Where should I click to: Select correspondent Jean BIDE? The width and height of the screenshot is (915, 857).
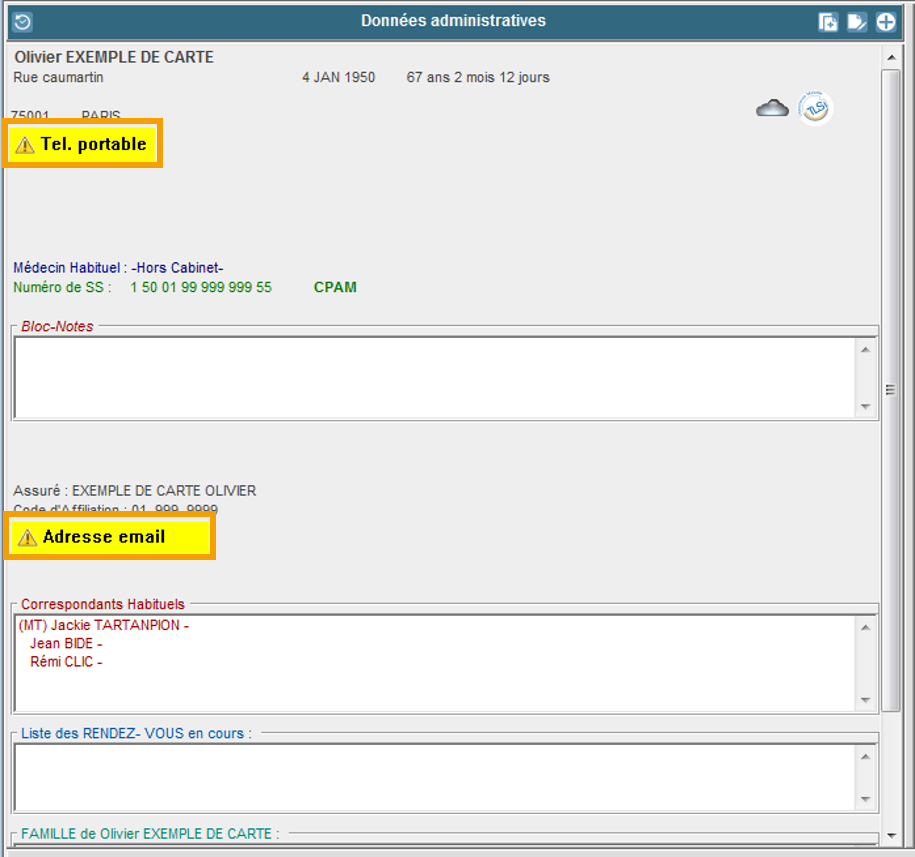[66, 643]
